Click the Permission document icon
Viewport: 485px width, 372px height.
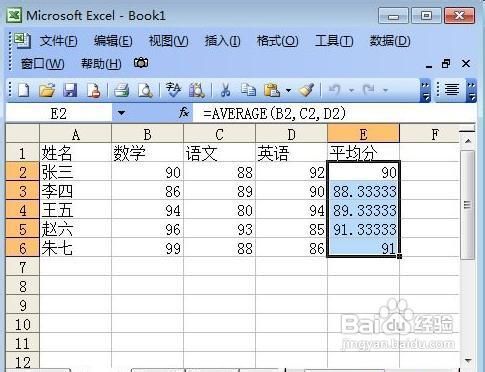tap(93, 90)
